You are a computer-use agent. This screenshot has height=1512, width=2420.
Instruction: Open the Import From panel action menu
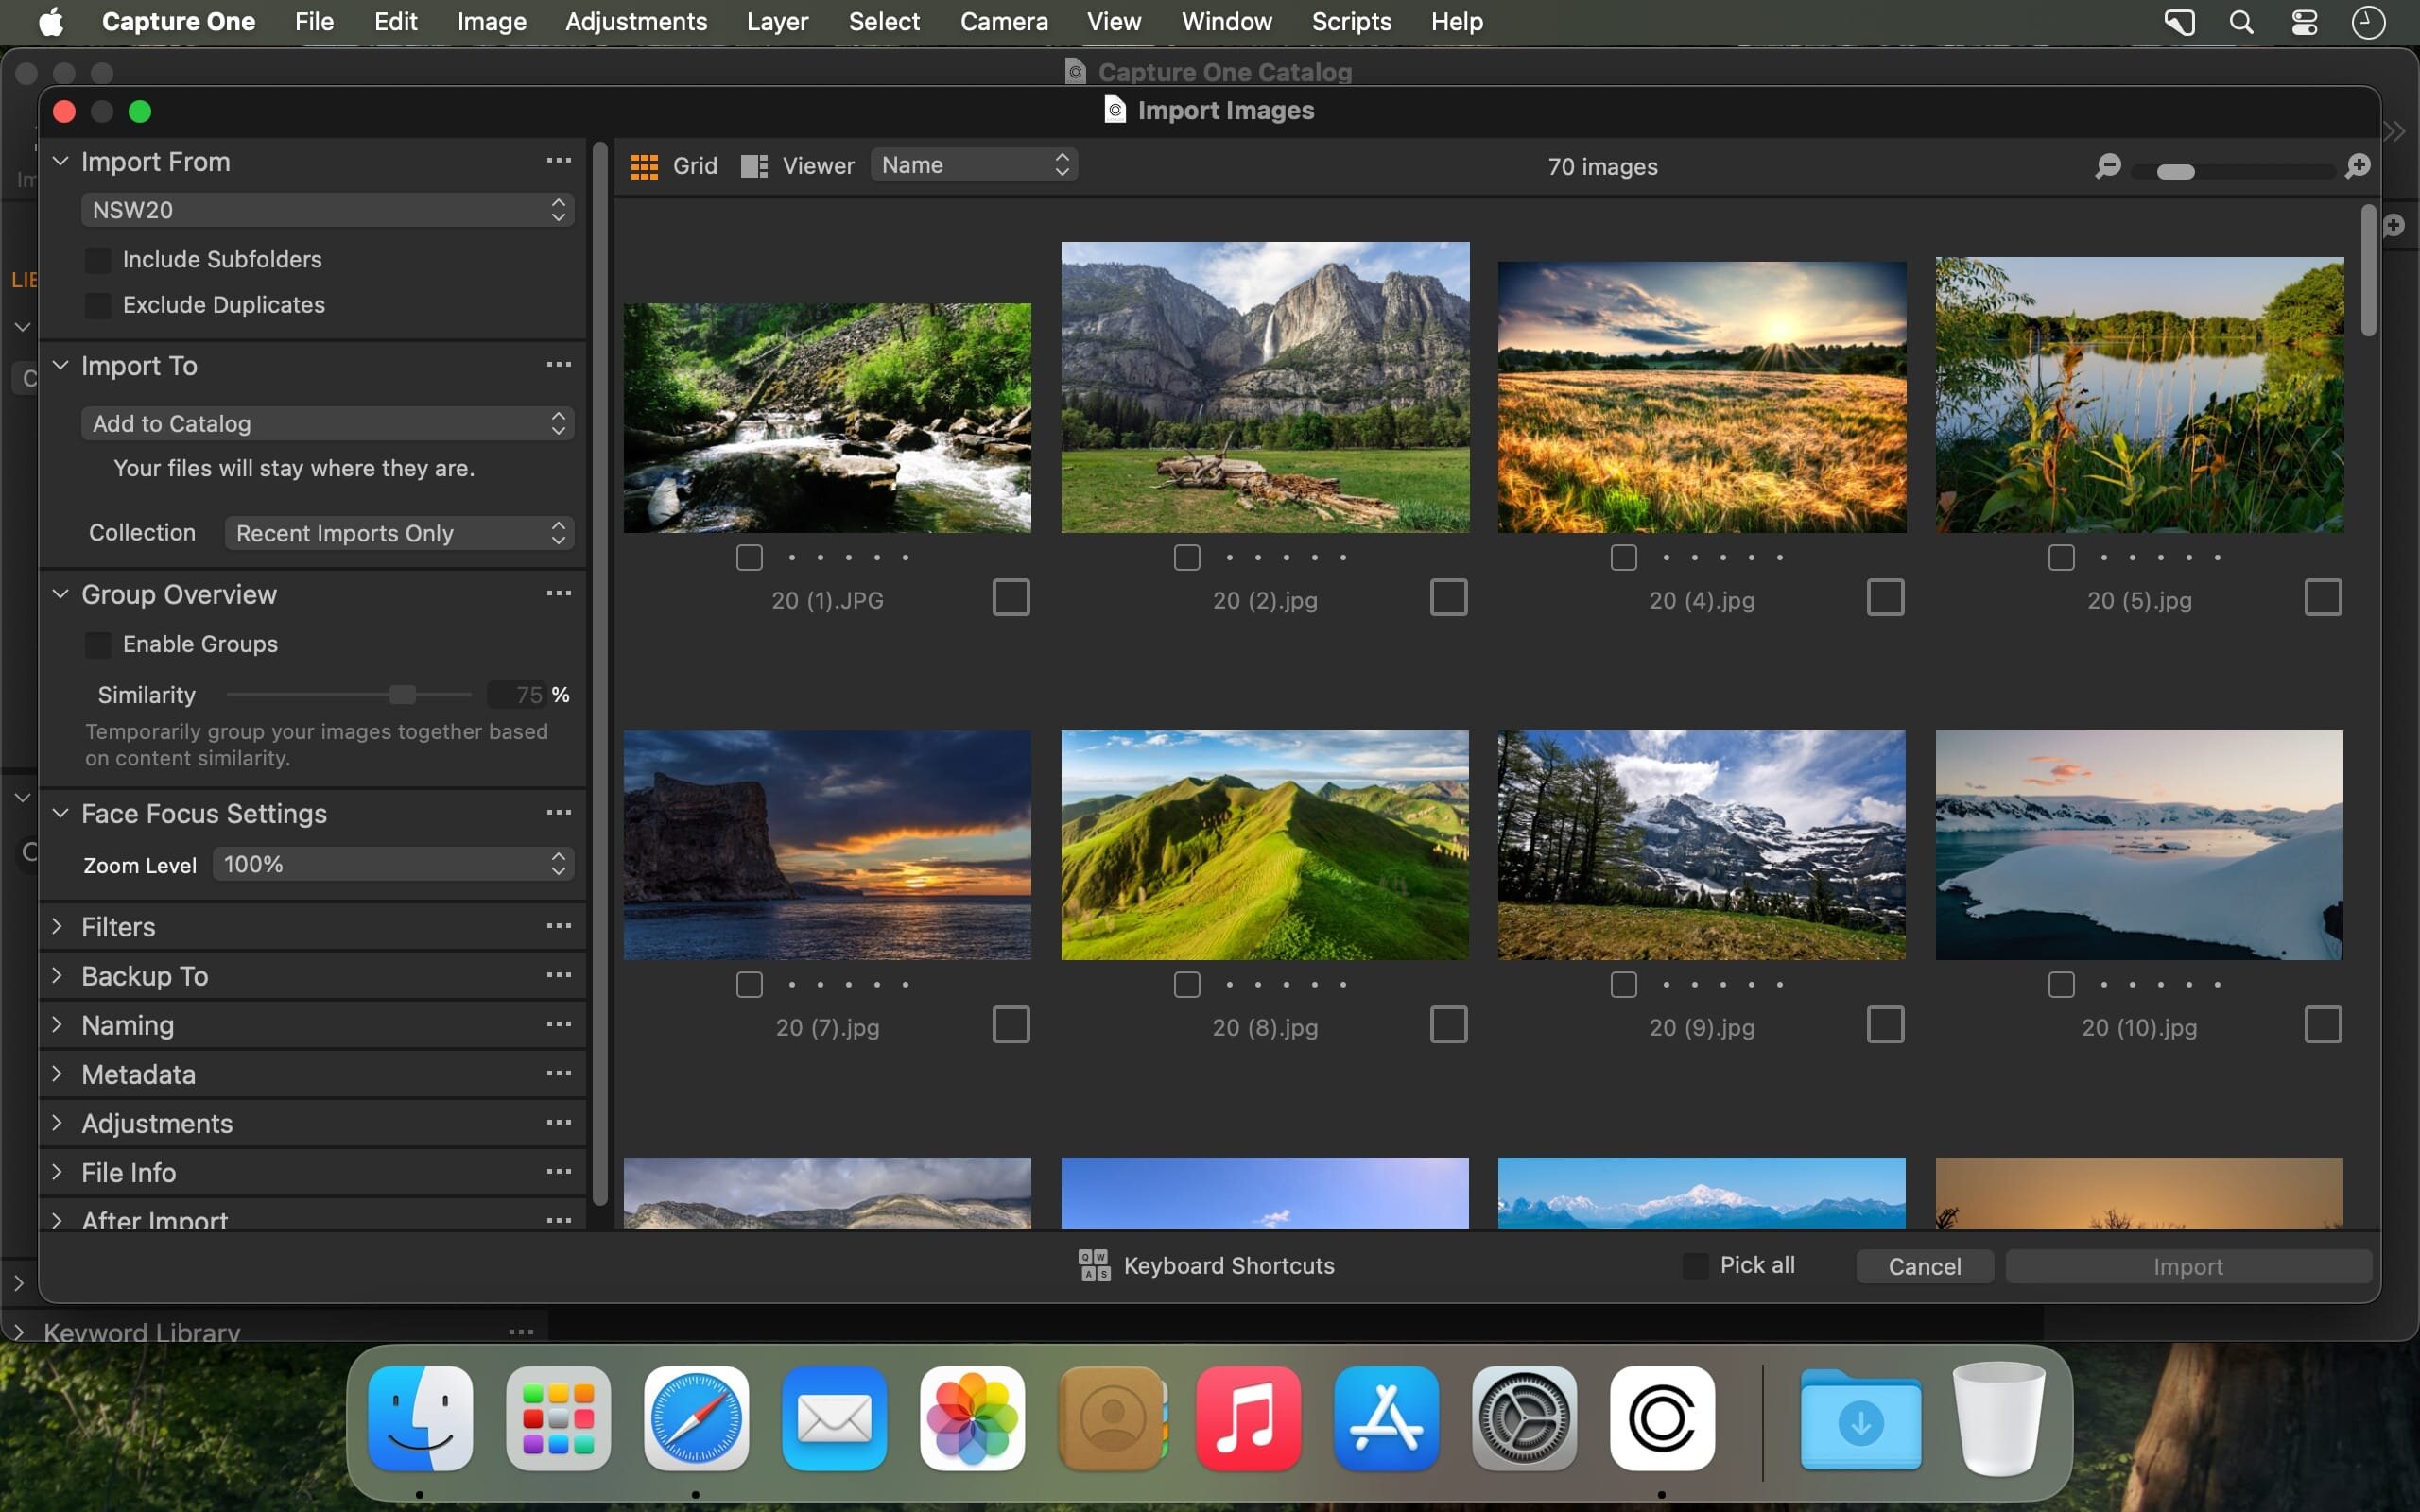[559, 160]
